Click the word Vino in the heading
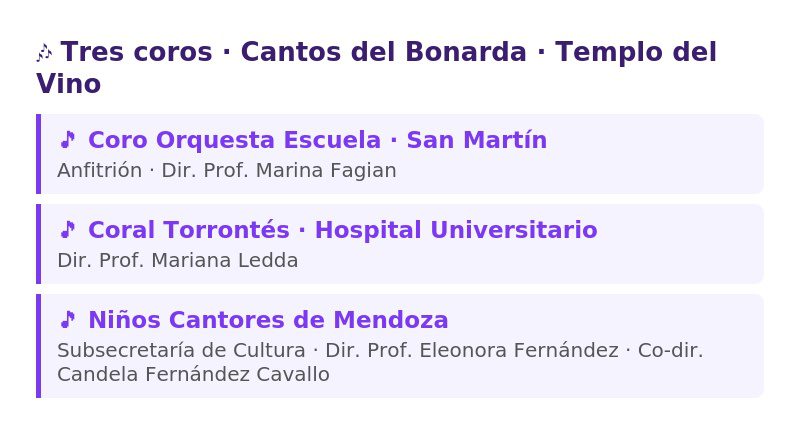 [68, 84]
